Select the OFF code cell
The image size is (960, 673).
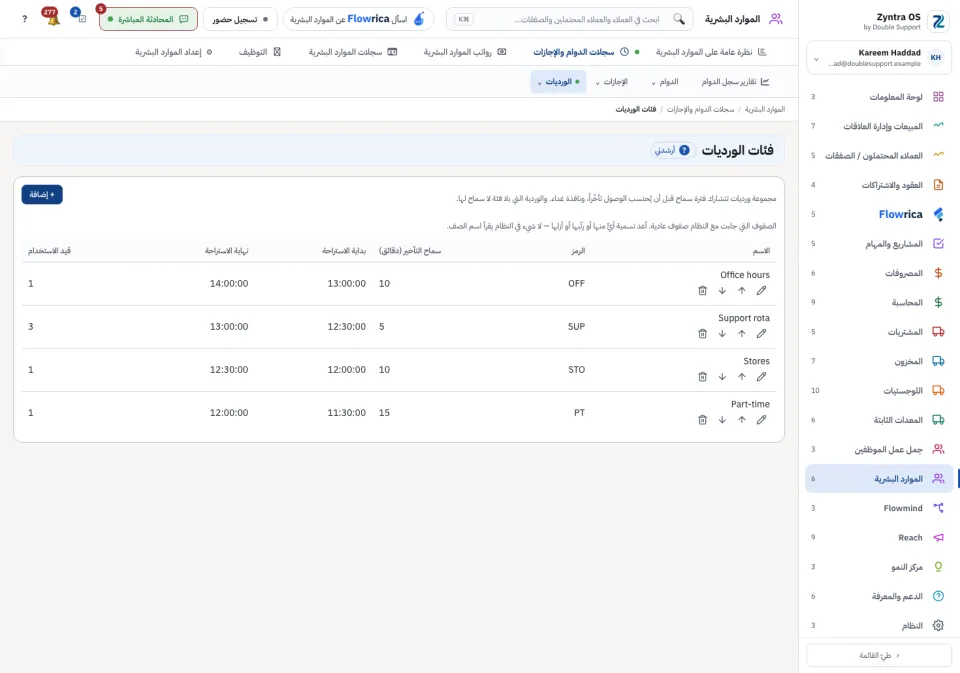pos(576,284)
